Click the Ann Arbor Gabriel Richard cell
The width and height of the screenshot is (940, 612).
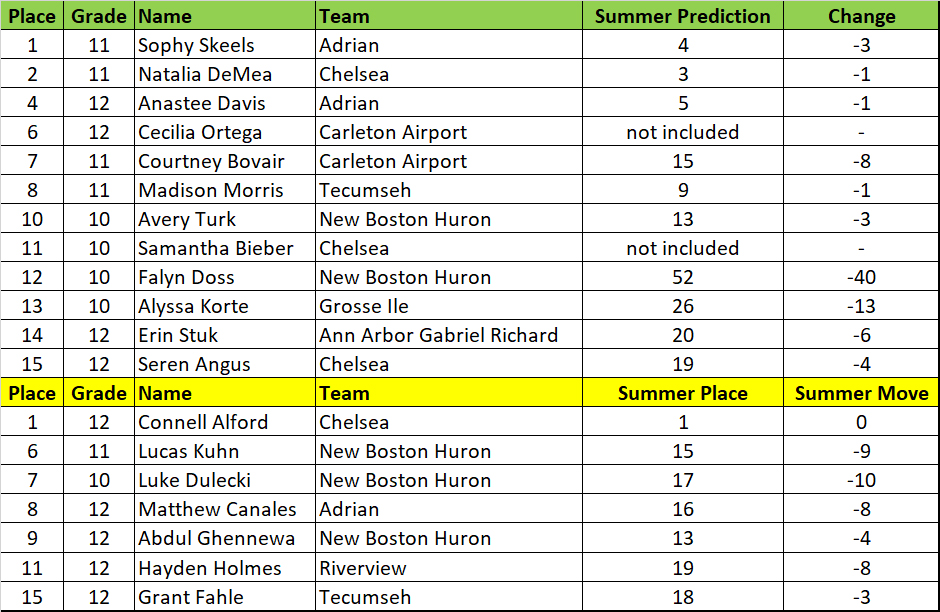(x=438, y=335)
